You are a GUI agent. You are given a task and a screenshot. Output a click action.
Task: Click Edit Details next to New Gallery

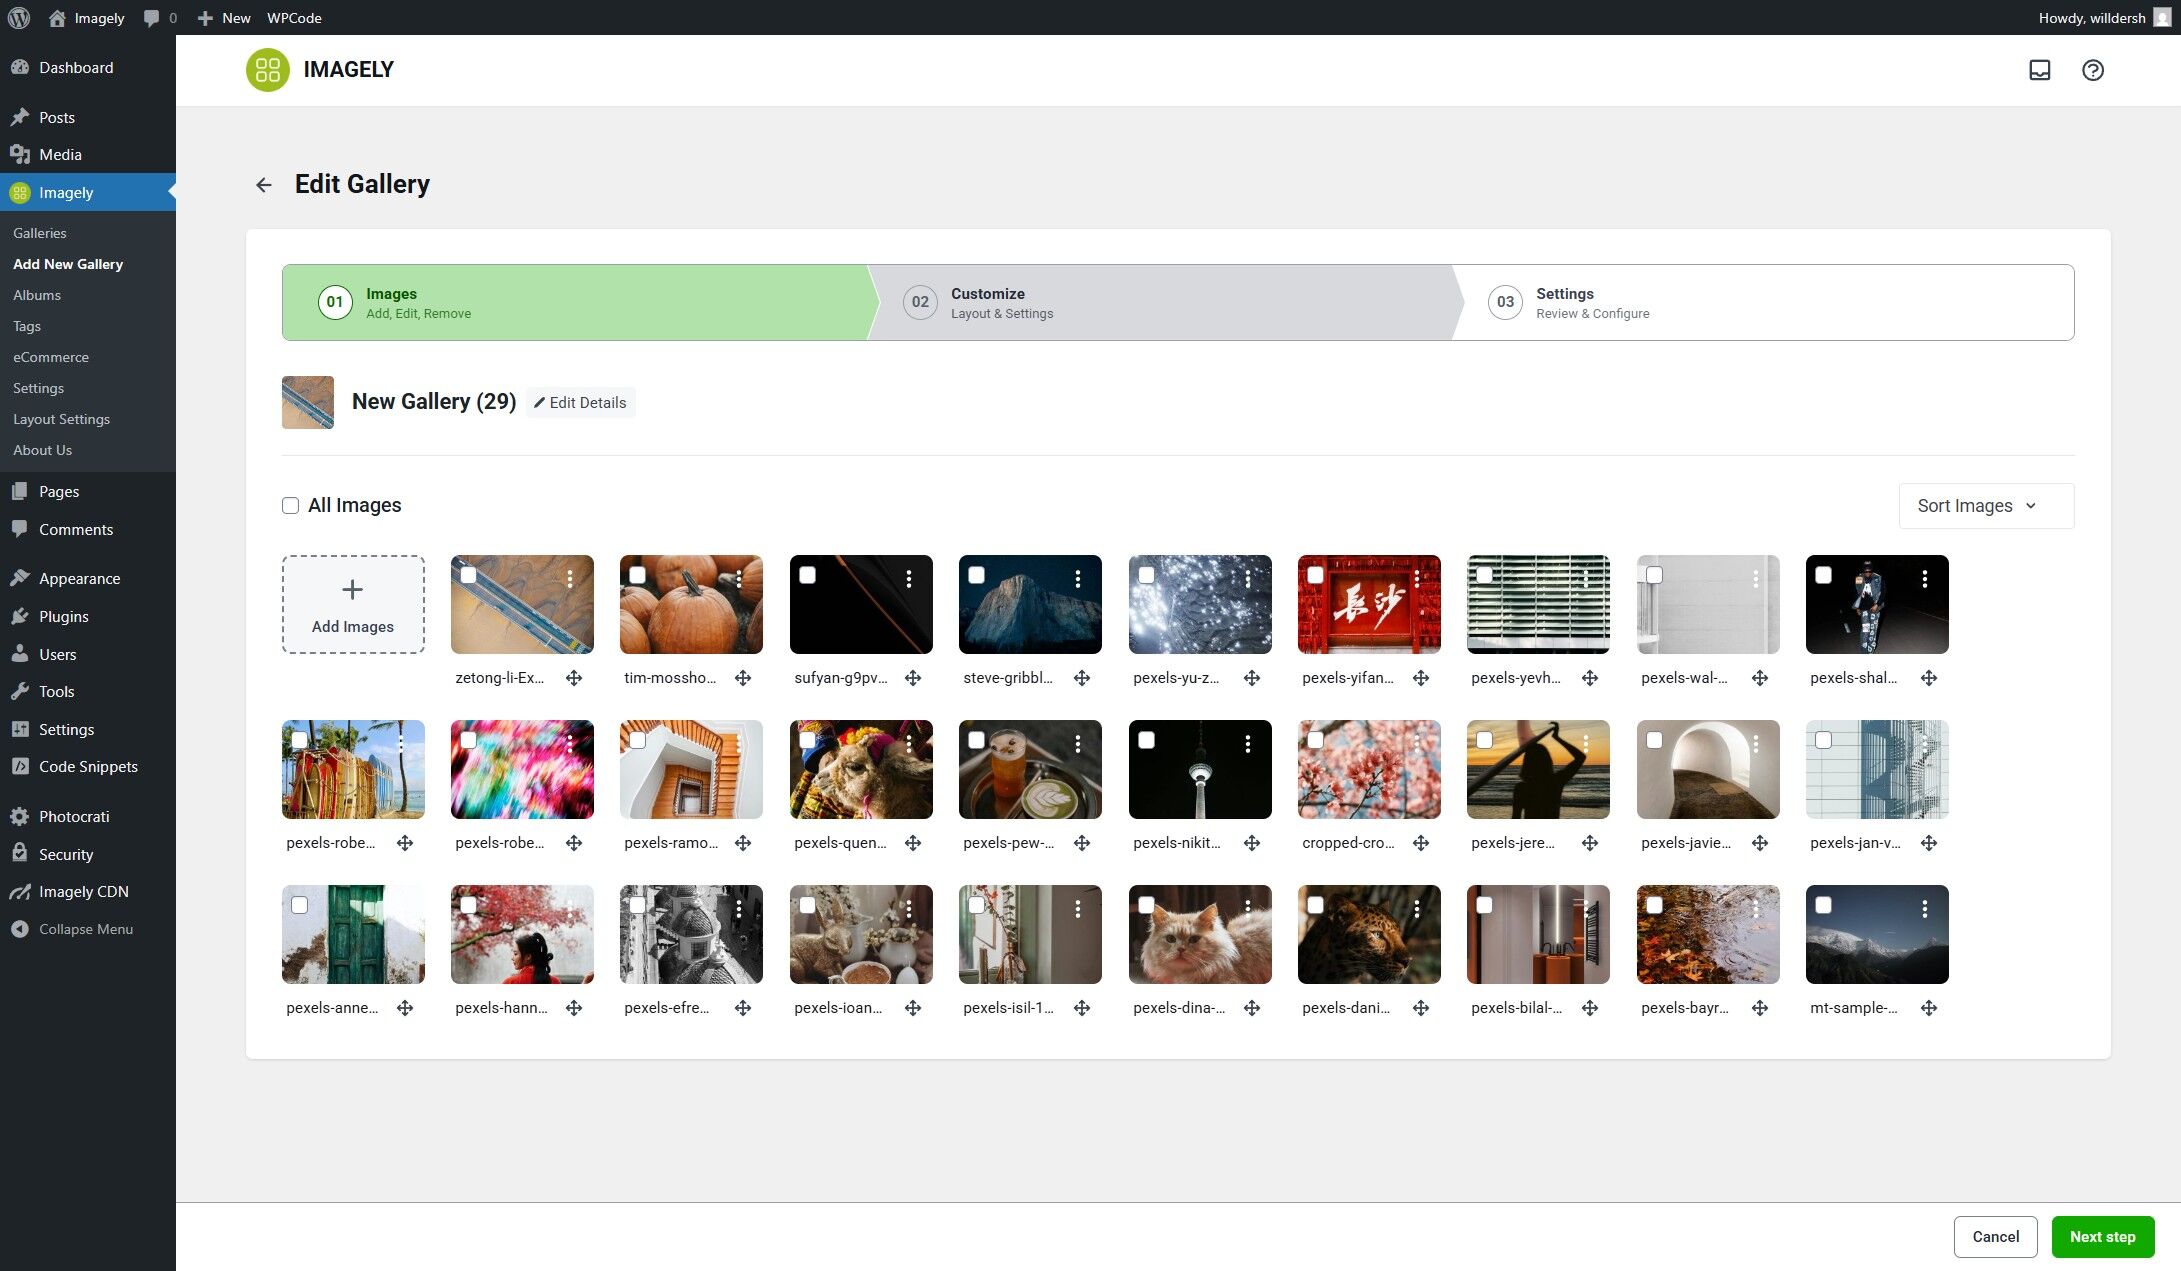click(580, 402)
